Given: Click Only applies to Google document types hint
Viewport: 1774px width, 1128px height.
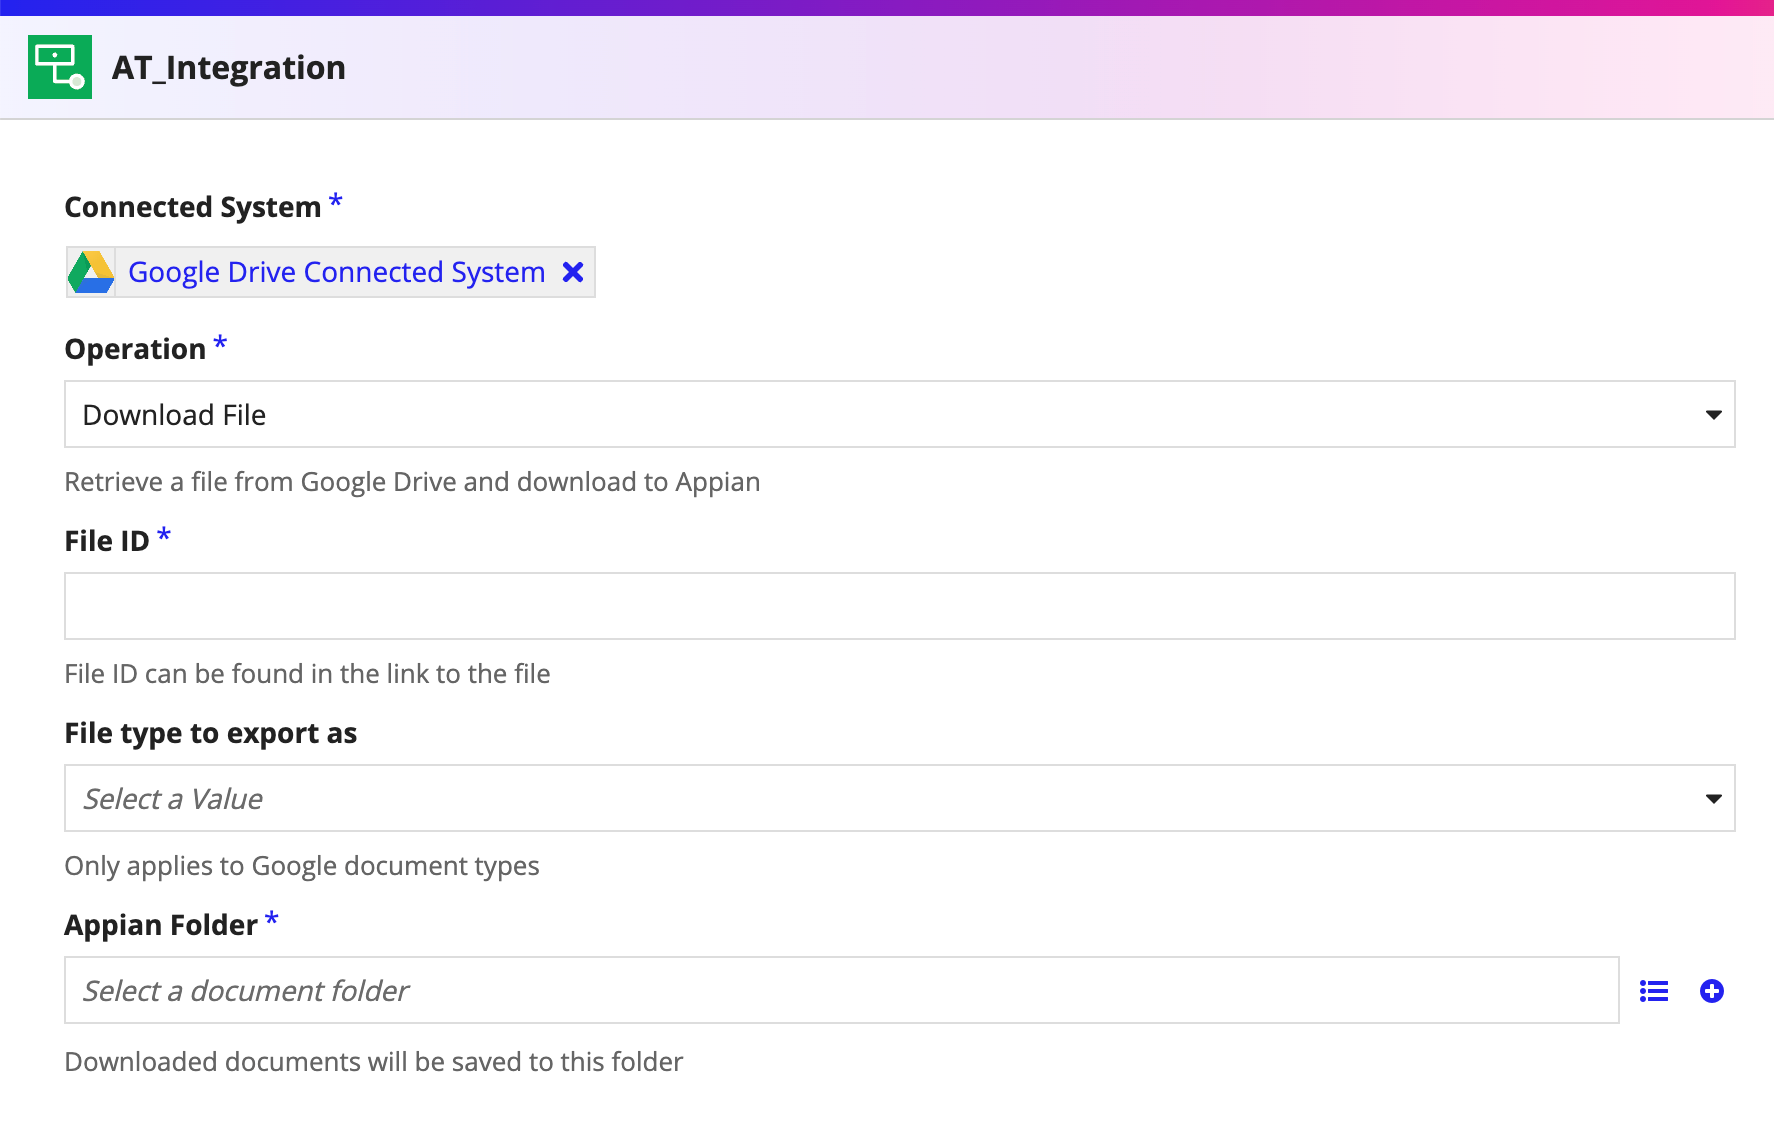Looking at the screenshot, I should [302, 866].
